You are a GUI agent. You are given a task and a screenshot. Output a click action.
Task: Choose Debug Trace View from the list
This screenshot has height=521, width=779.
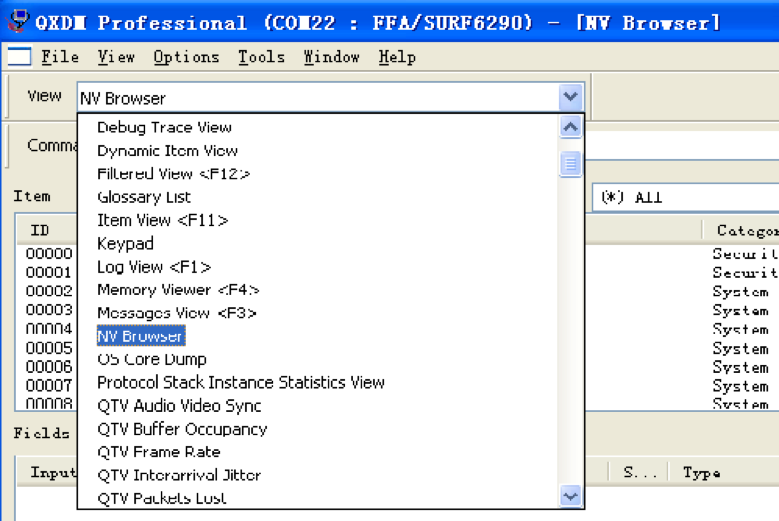tap(164, 127)
